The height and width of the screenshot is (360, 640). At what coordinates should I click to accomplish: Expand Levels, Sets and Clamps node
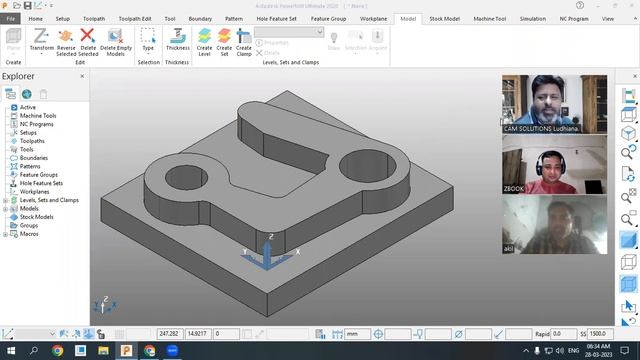[5, 200]
